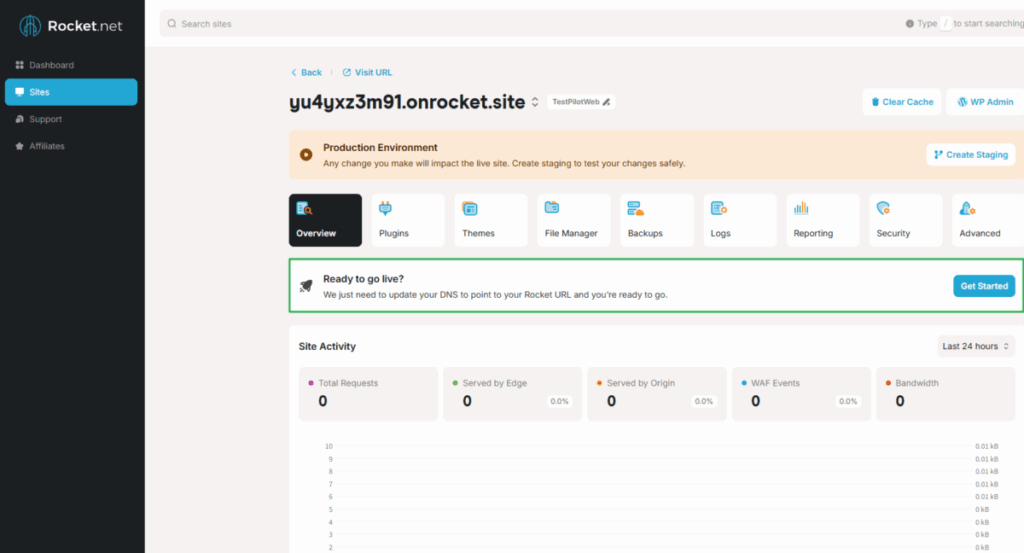Click the Clear Cache button
Screen dimensions: 1024x553
[901, 102]
